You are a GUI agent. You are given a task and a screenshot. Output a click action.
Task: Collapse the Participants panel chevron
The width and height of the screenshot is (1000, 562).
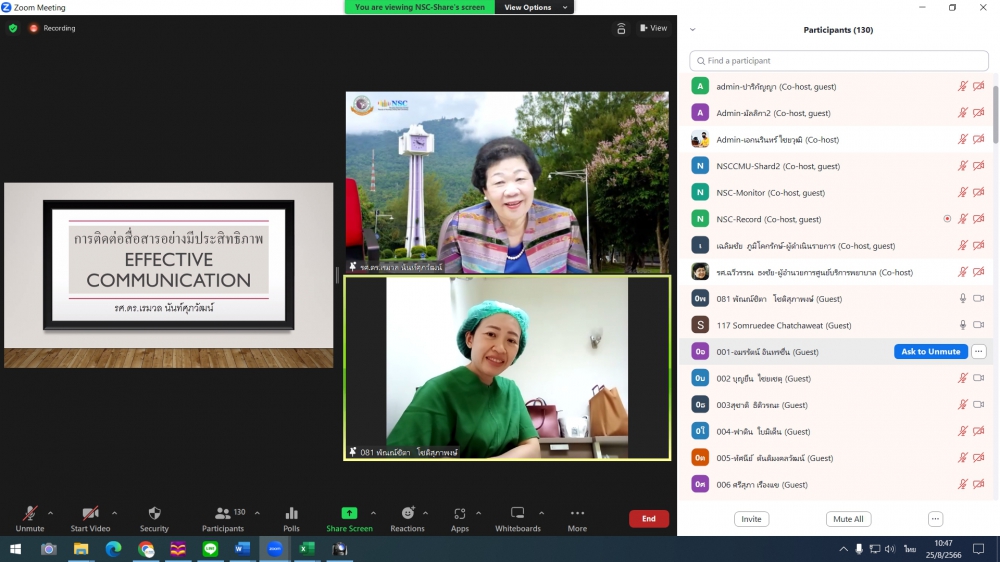(x=693, y=30)
